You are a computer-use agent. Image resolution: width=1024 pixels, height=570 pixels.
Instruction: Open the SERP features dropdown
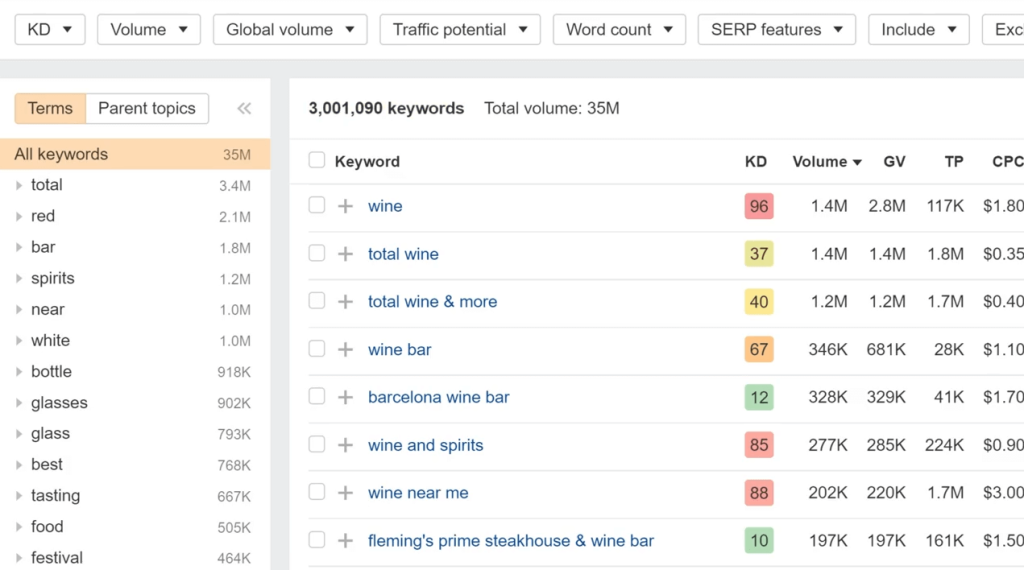click(x=776, y=30)
